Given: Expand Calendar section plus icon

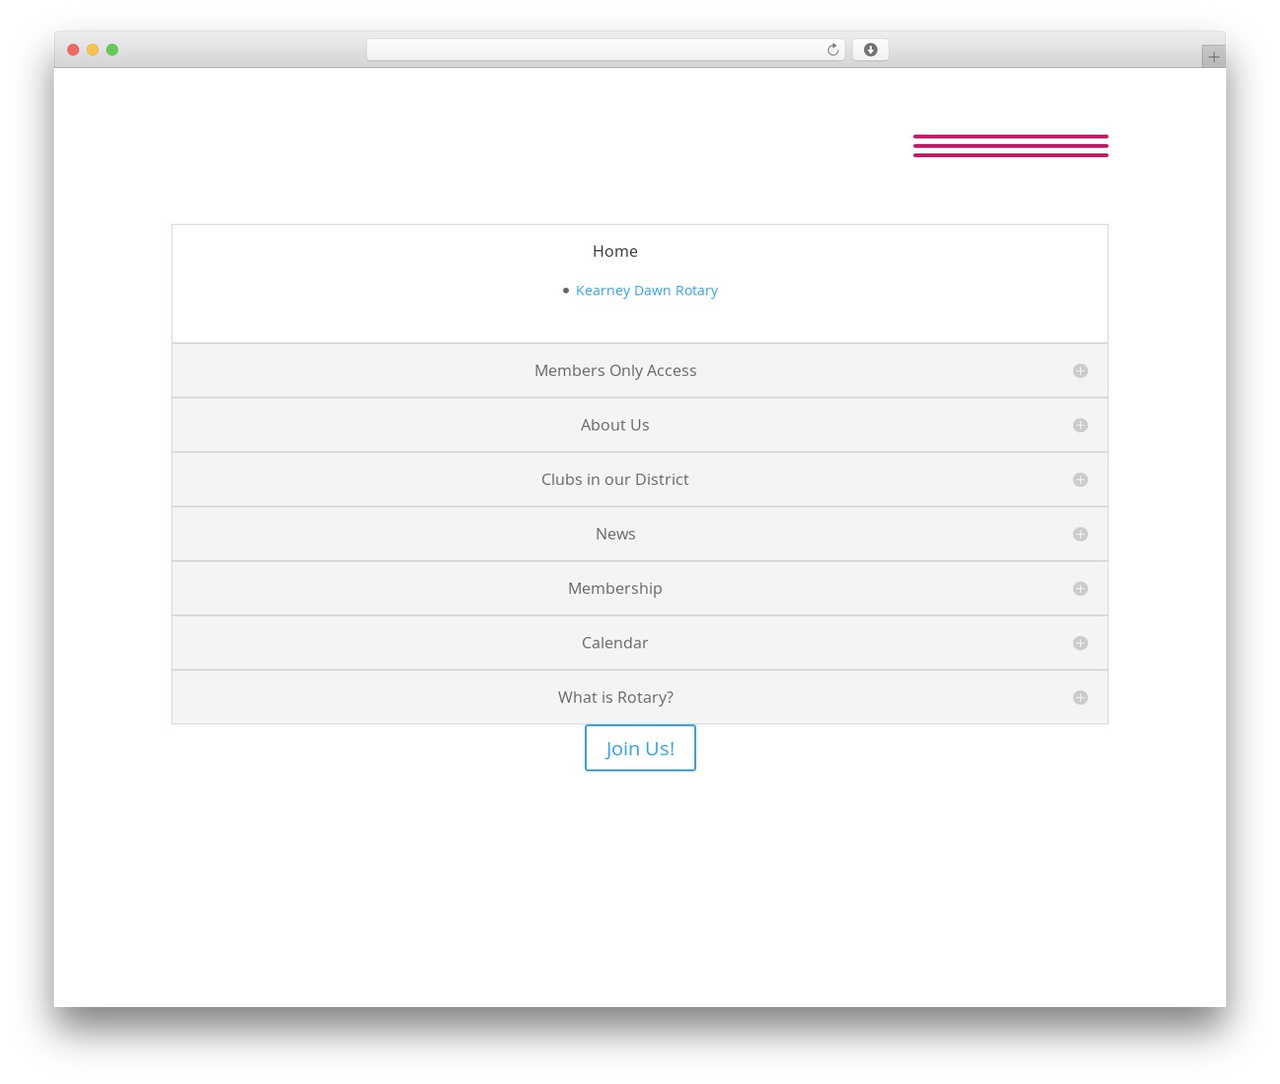Looking at the screenshot, I should pos(1080,643).
